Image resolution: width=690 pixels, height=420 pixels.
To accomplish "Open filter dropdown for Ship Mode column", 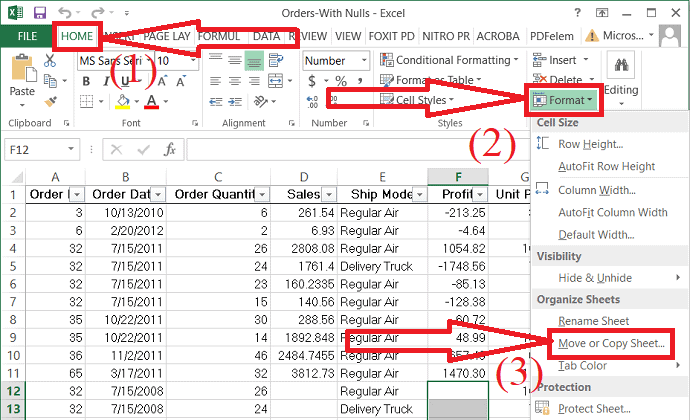I will (420, 194).
